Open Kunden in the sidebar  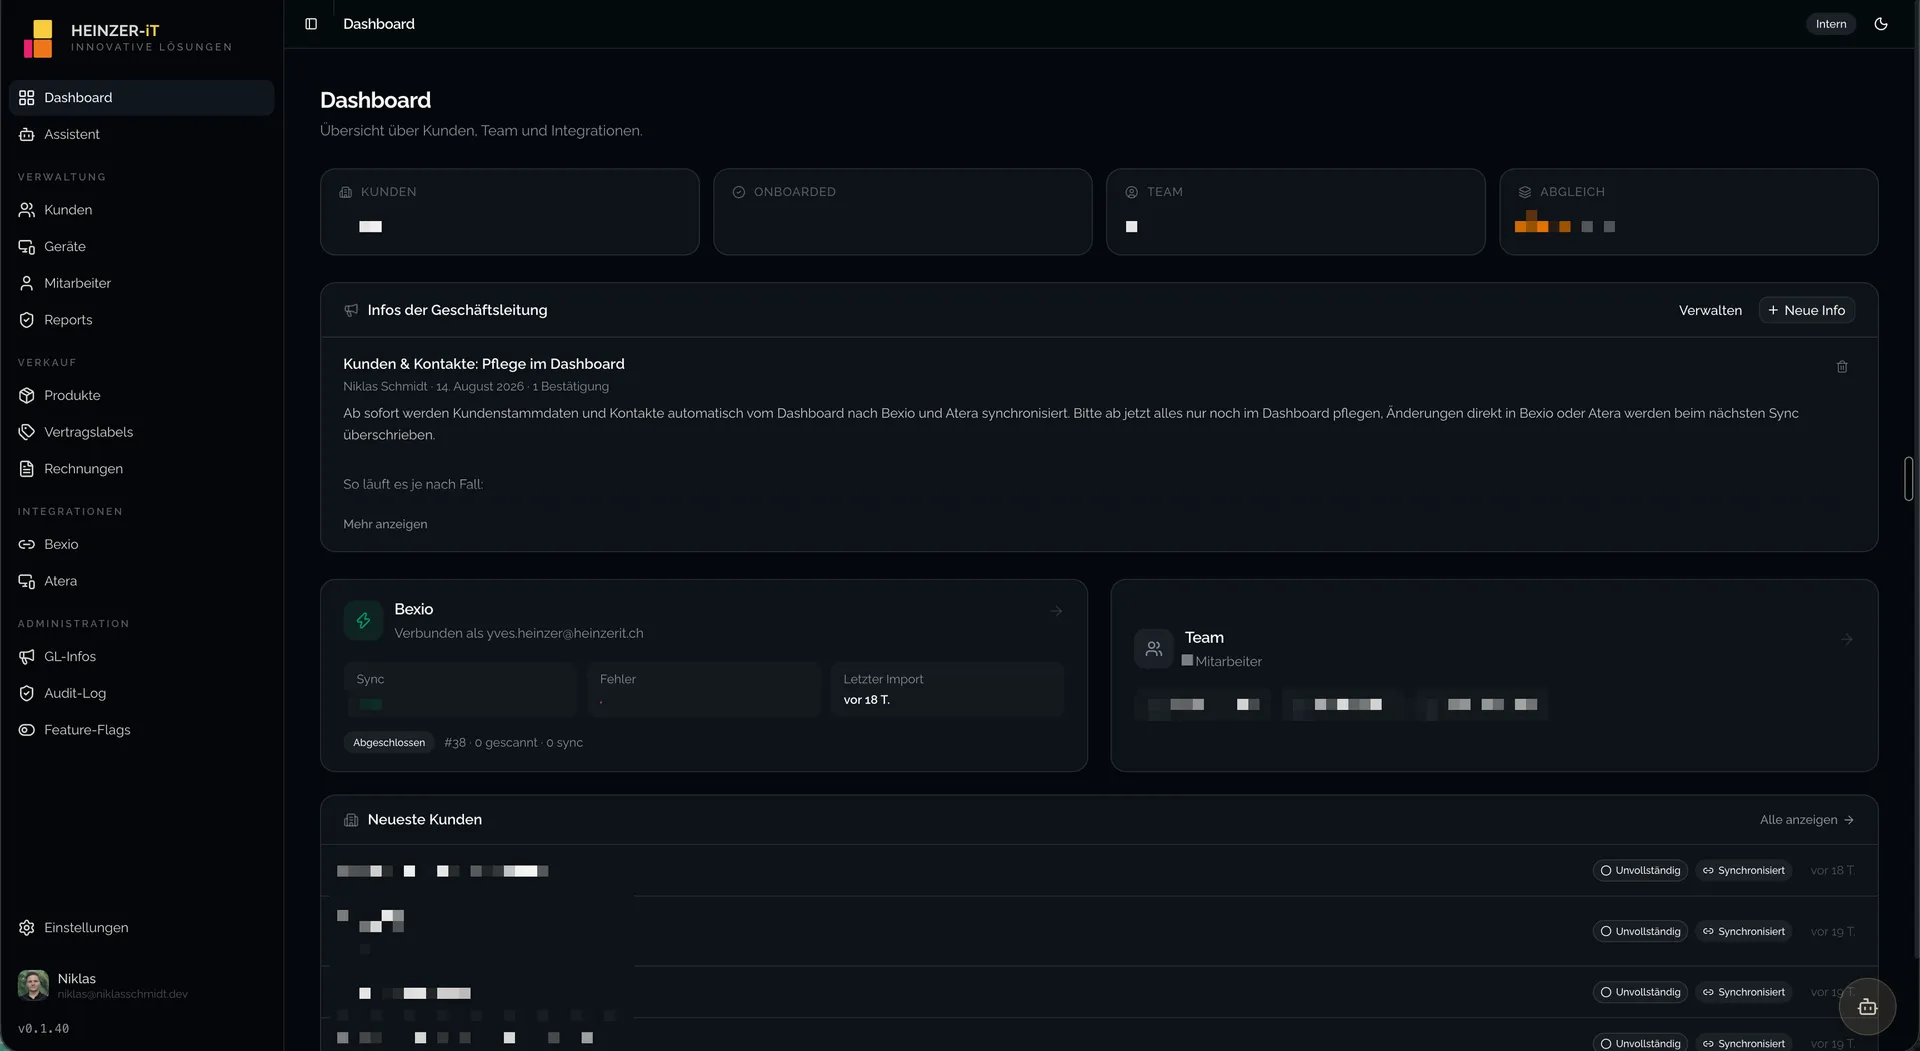pos(142,210)
